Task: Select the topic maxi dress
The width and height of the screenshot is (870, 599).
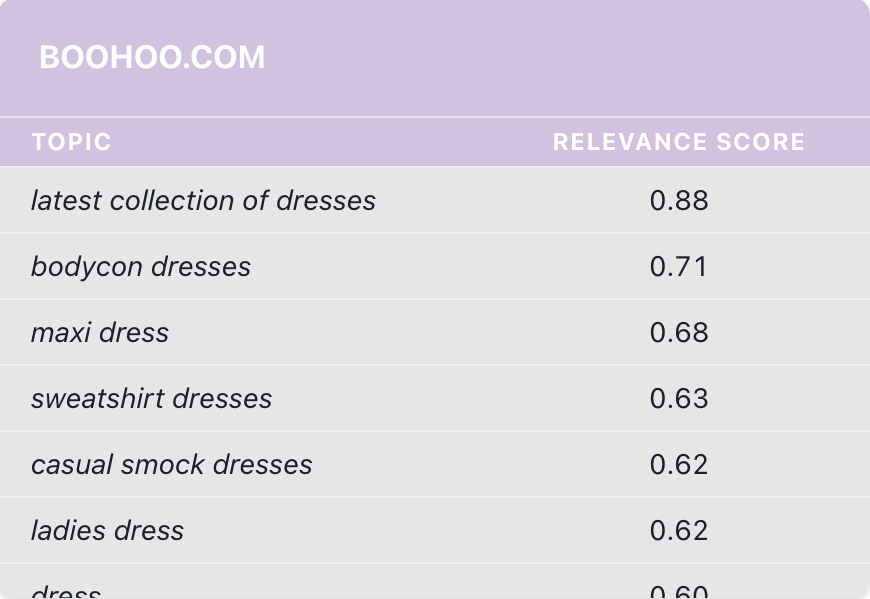Action: [100, 332]
